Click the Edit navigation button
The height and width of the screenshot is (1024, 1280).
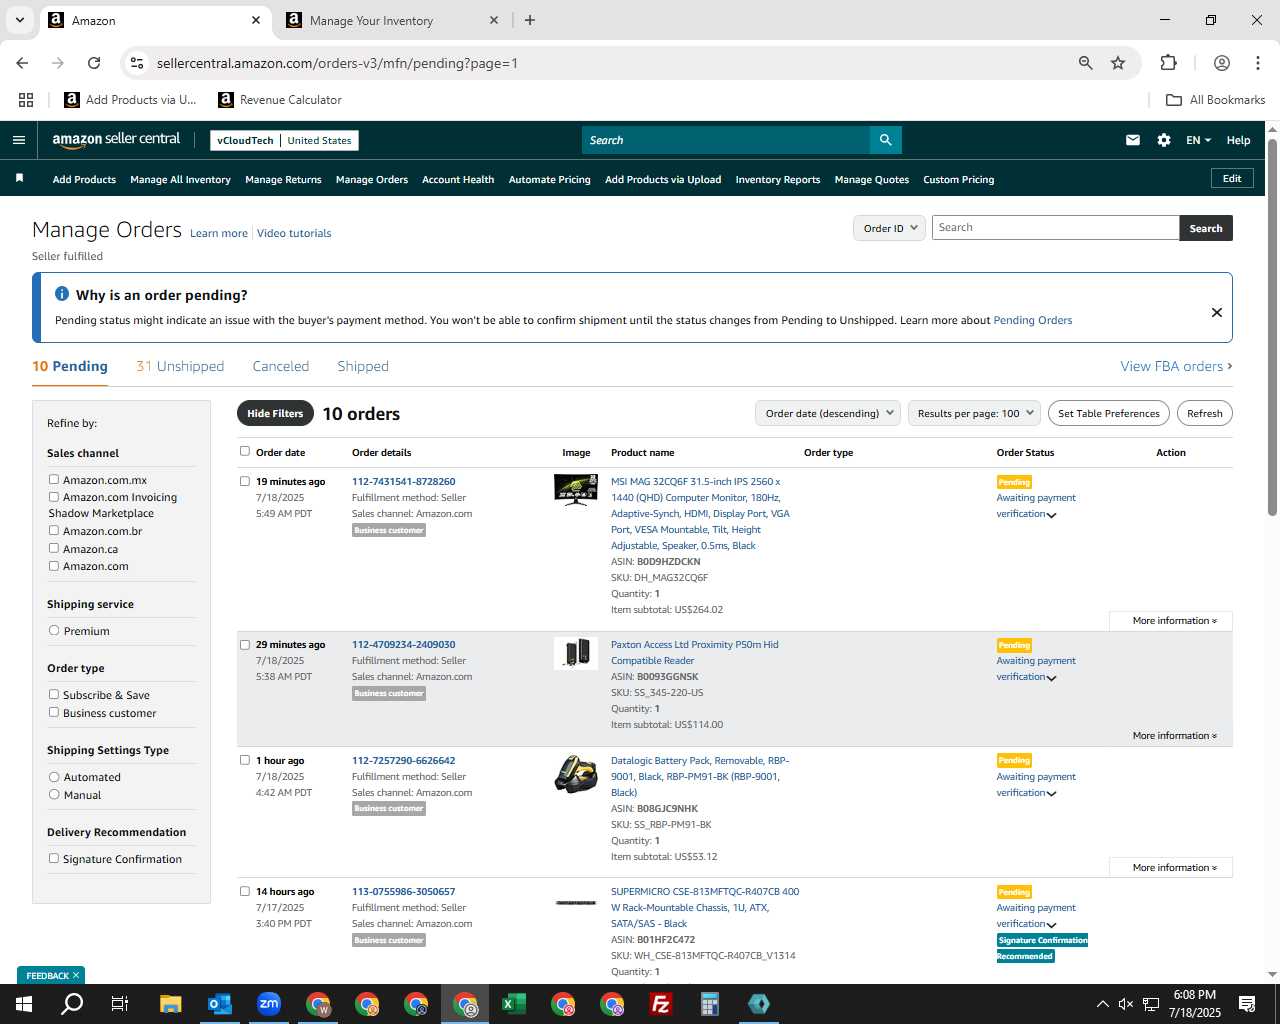point(1232,179)
